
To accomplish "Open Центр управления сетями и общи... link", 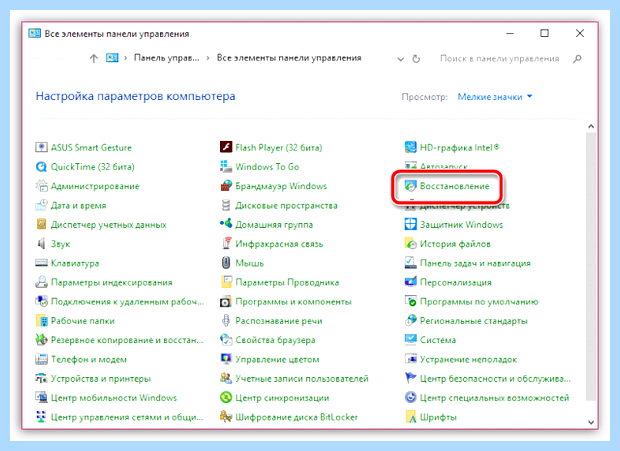I will (x=127, y=417).
